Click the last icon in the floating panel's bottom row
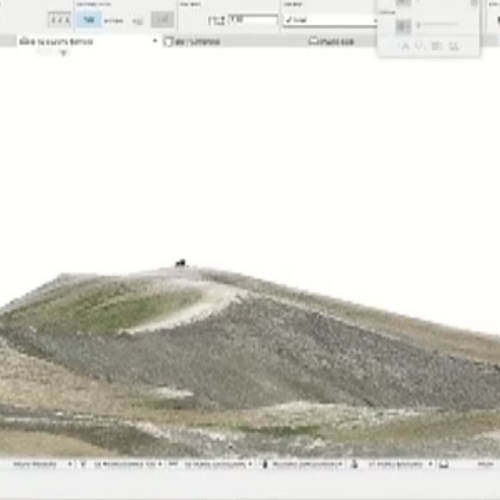The image size is (500, 500). tap(454, 46)
